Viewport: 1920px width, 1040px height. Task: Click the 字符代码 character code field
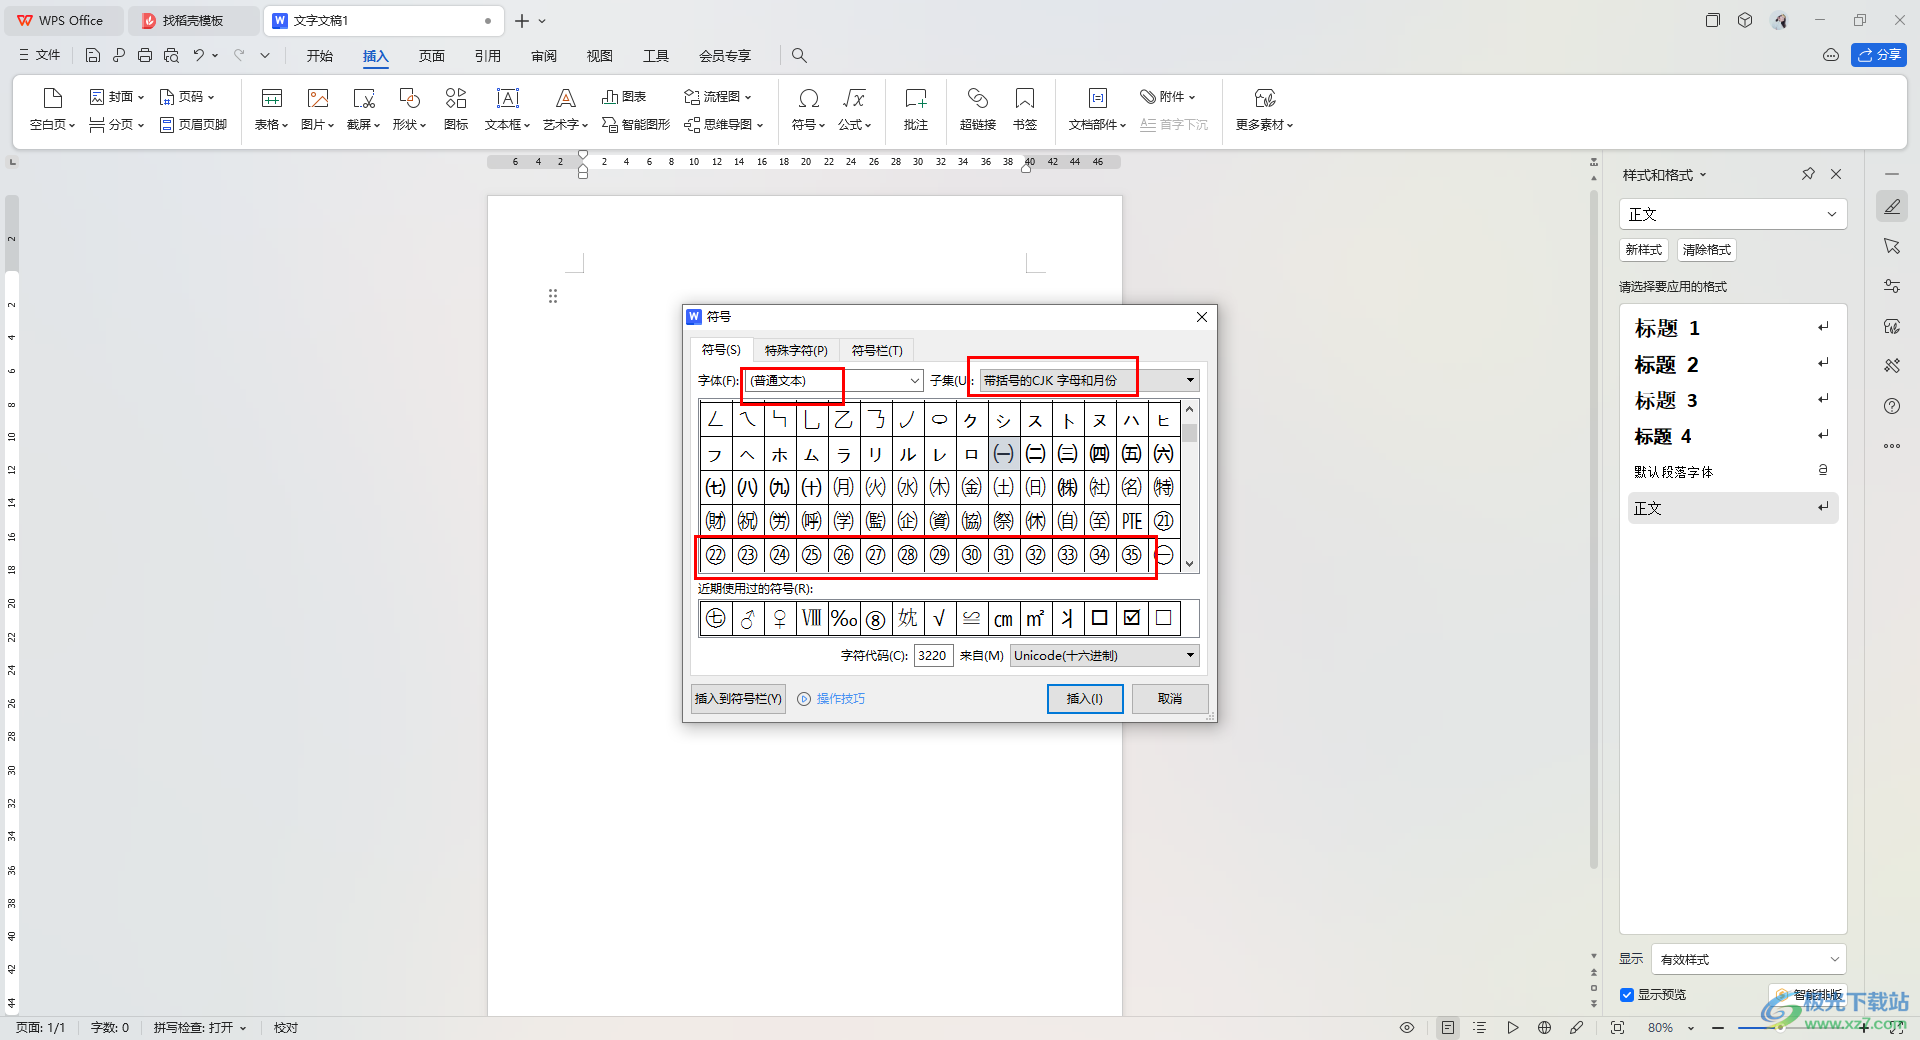point(933,656)
